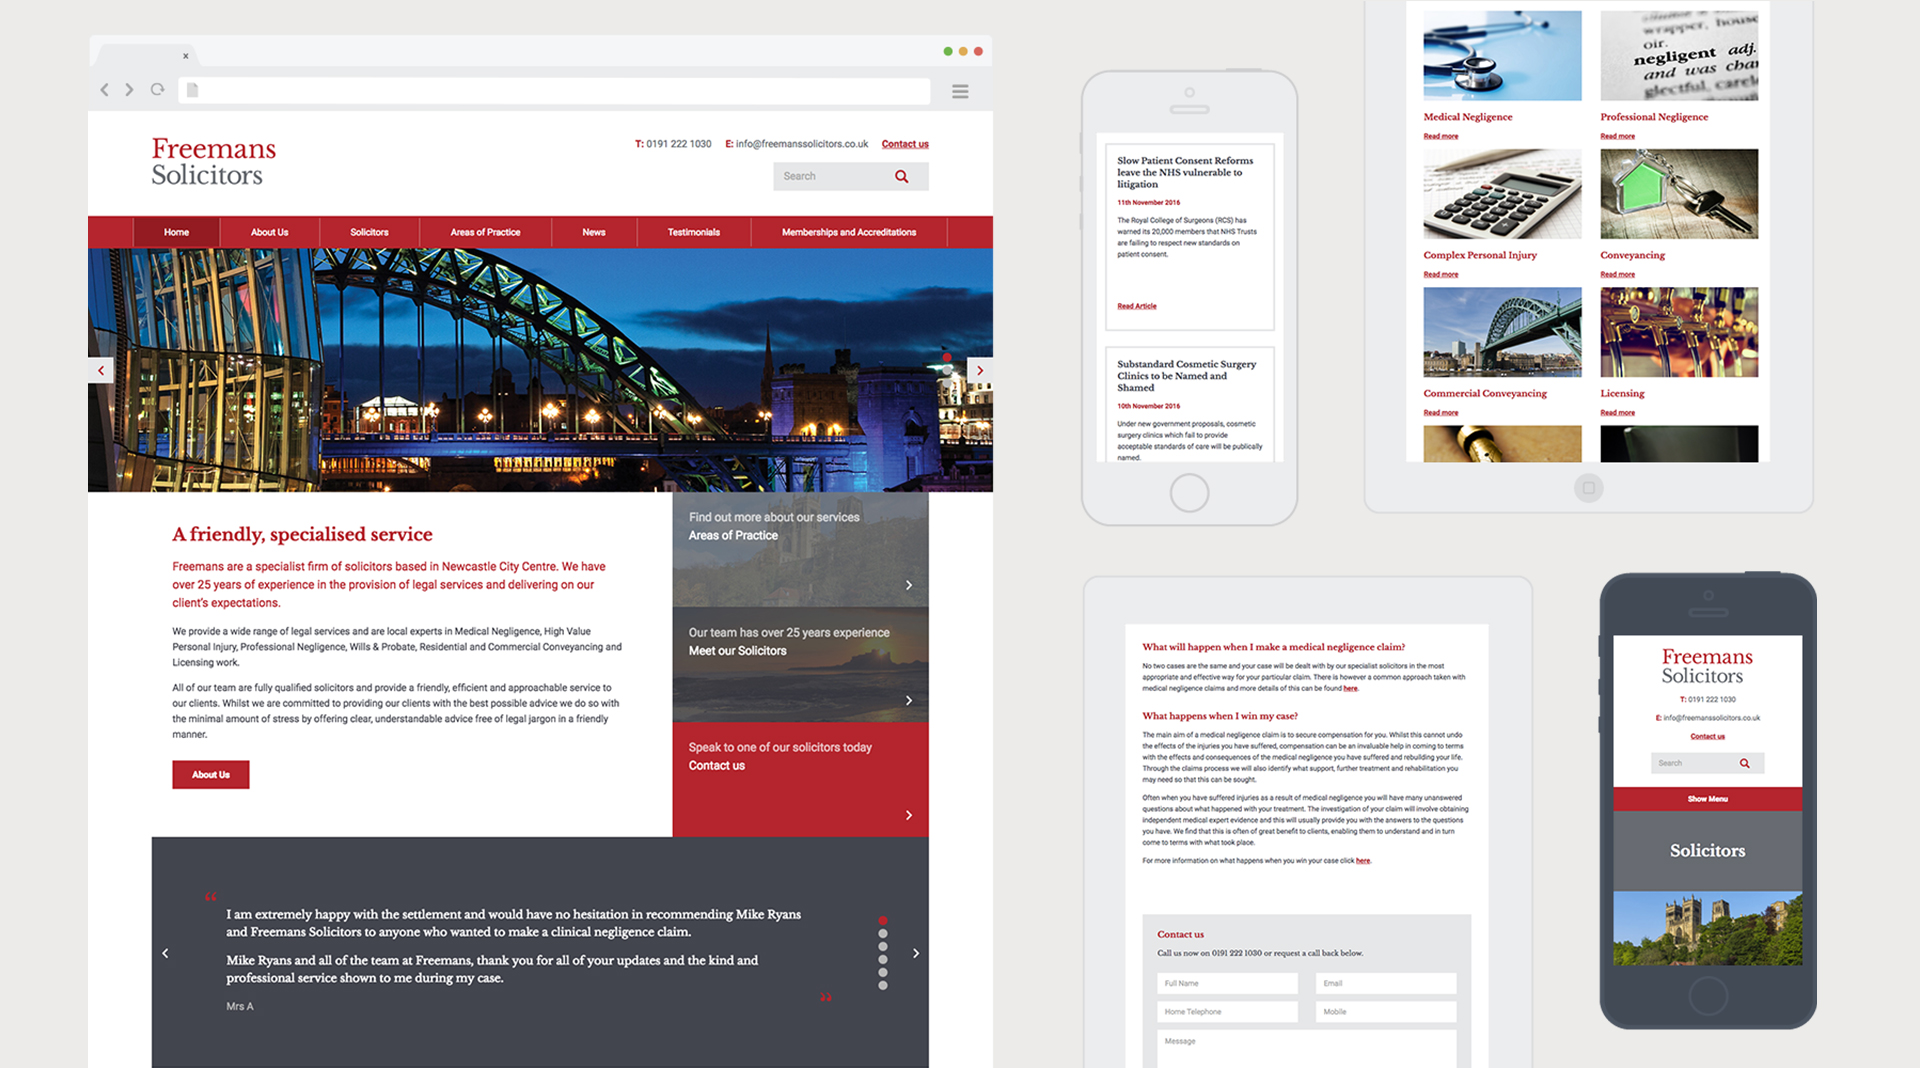Close the browser tab with the x
Viewport: 1920px width, 1068px height.
185,56
